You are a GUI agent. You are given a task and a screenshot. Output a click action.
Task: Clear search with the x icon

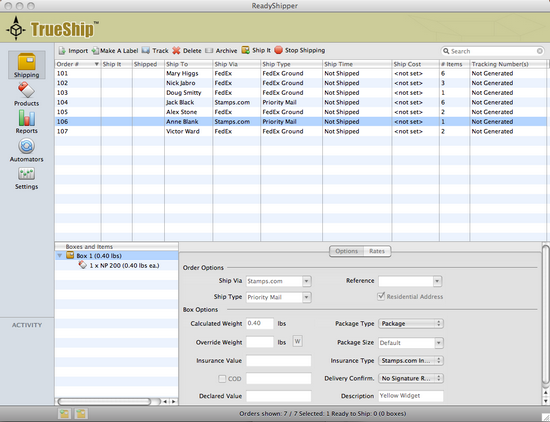(539, 51)
